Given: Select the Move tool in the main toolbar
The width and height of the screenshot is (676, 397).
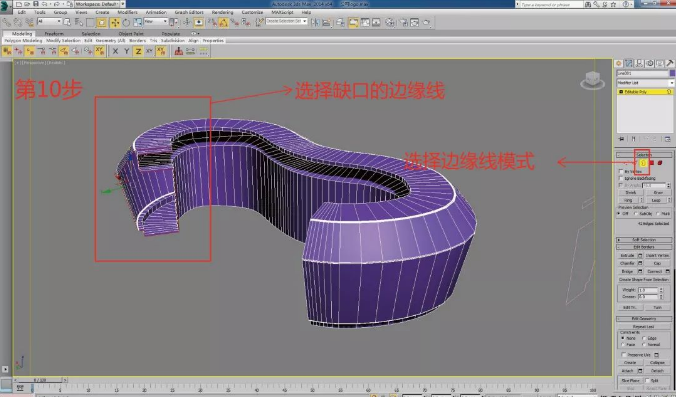Looking at the screenshot, I should pos(115,22).
